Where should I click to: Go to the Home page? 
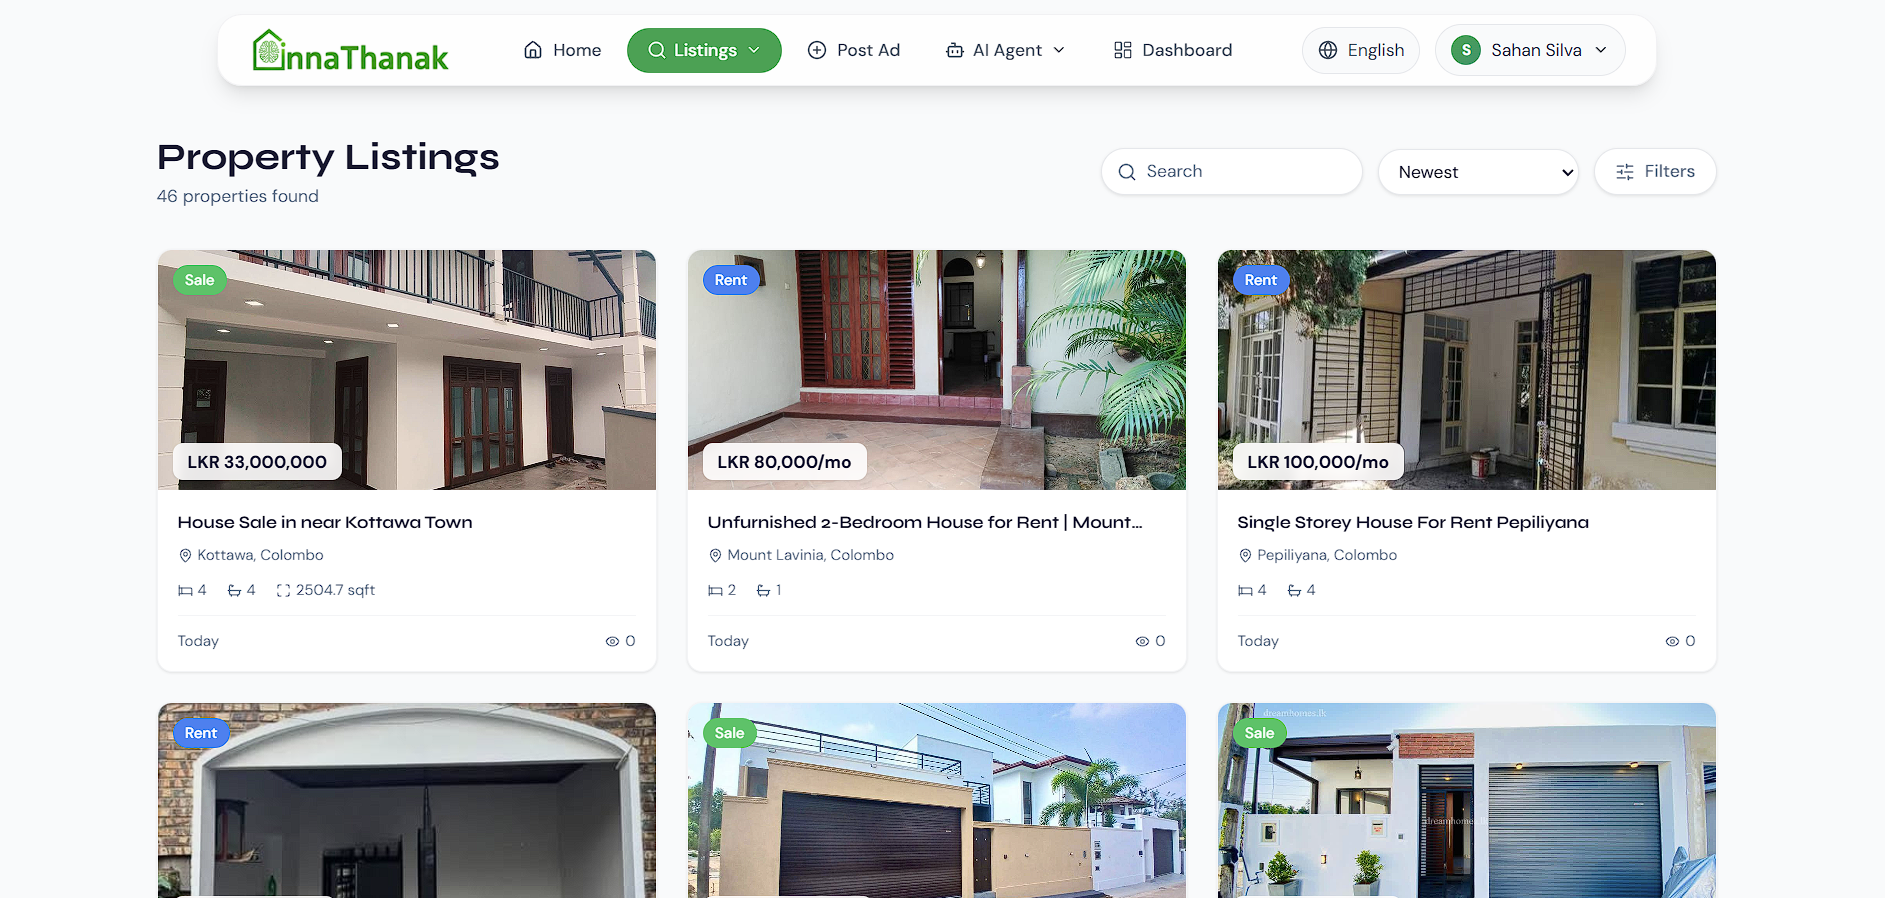(x=562, y=50)
